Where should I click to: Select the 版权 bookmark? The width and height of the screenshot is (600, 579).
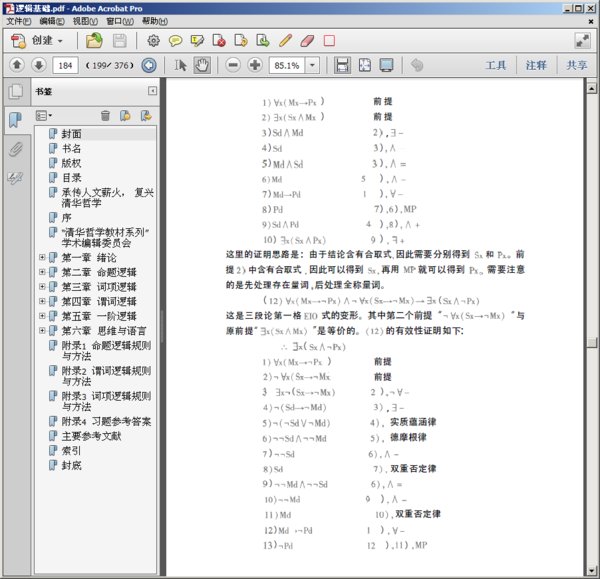[71, 163]
